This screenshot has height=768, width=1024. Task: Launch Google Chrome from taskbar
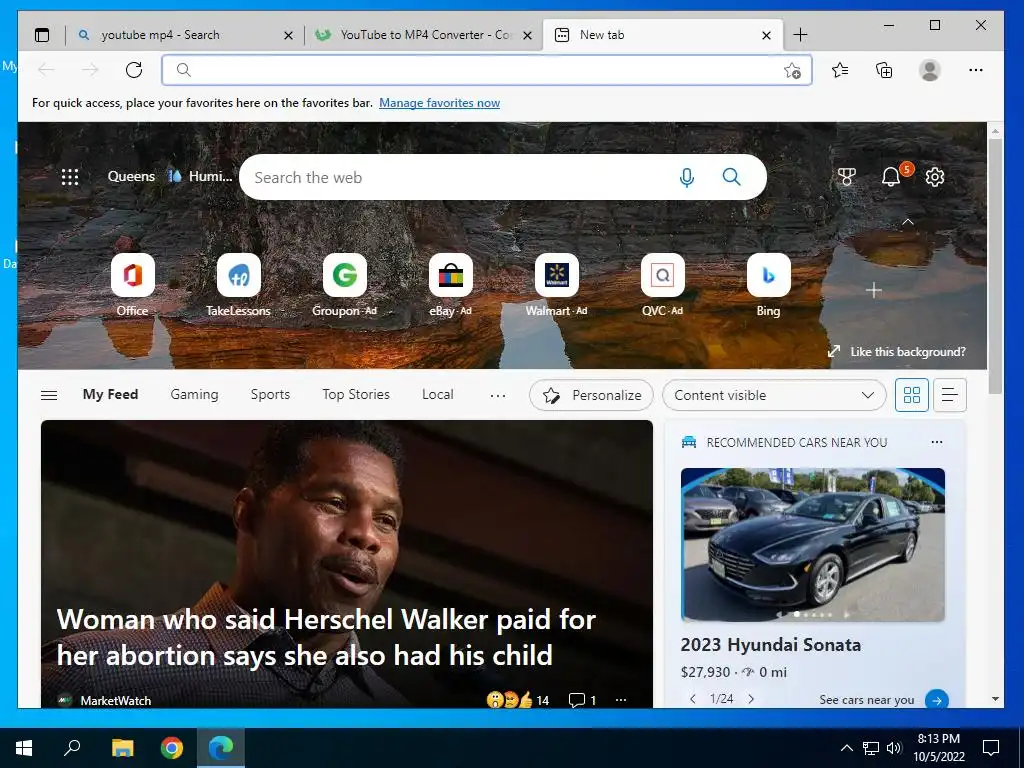[x=172, y=748]
